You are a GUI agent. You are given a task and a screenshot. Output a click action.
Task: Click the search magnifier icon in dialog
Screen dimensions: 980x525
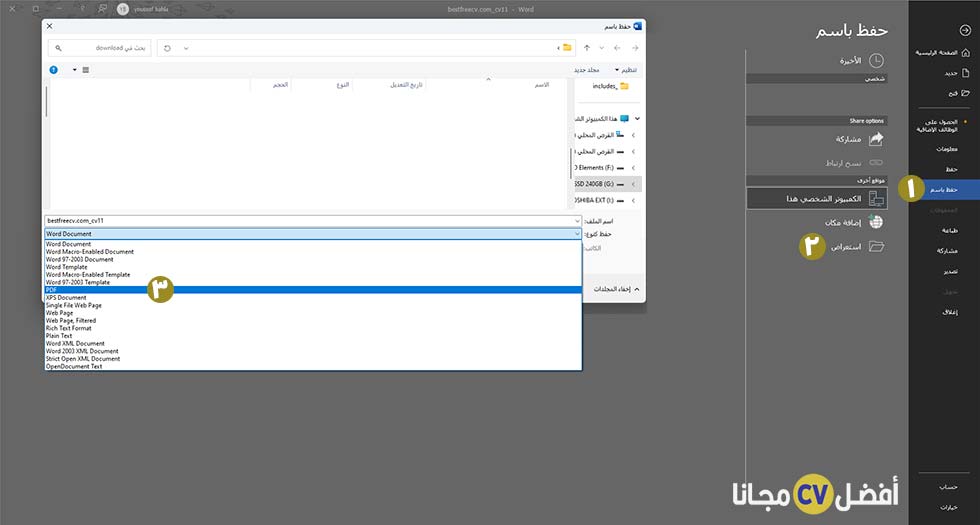click(x=59, y=48)
